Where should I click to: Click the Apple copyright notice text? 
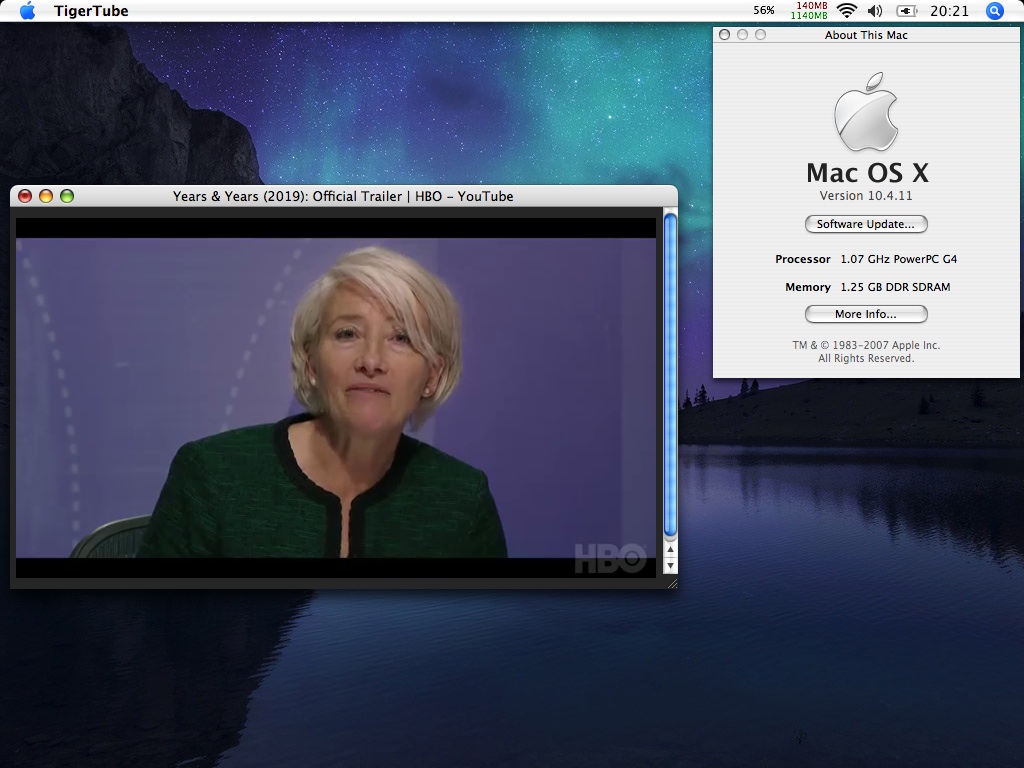click(x=866, y=352)
